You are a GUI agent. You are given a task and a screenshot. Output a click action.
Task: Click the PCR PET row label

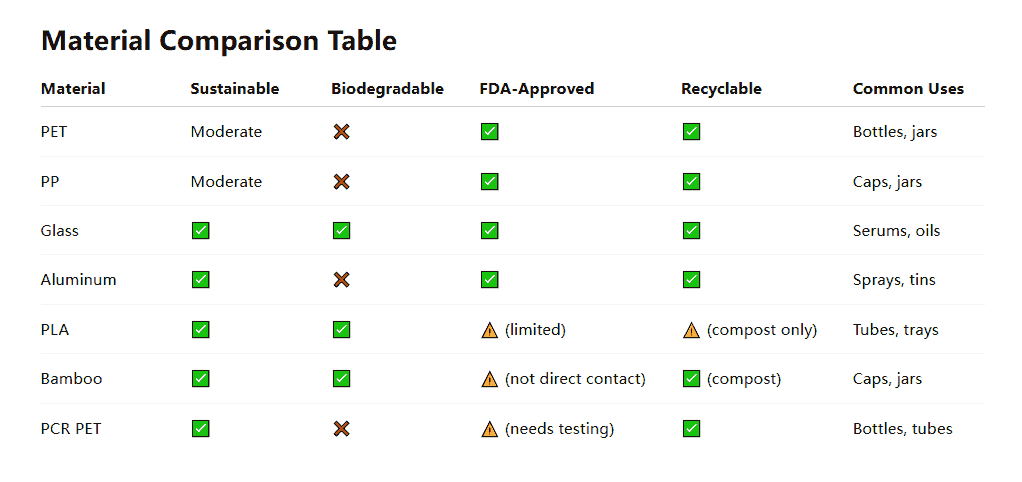(71, 429)
